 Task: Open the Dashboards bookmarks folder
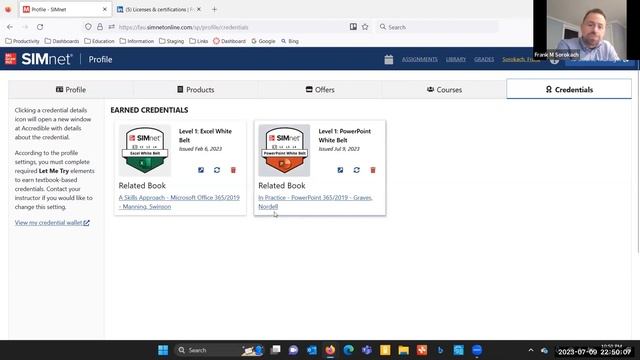62,41
